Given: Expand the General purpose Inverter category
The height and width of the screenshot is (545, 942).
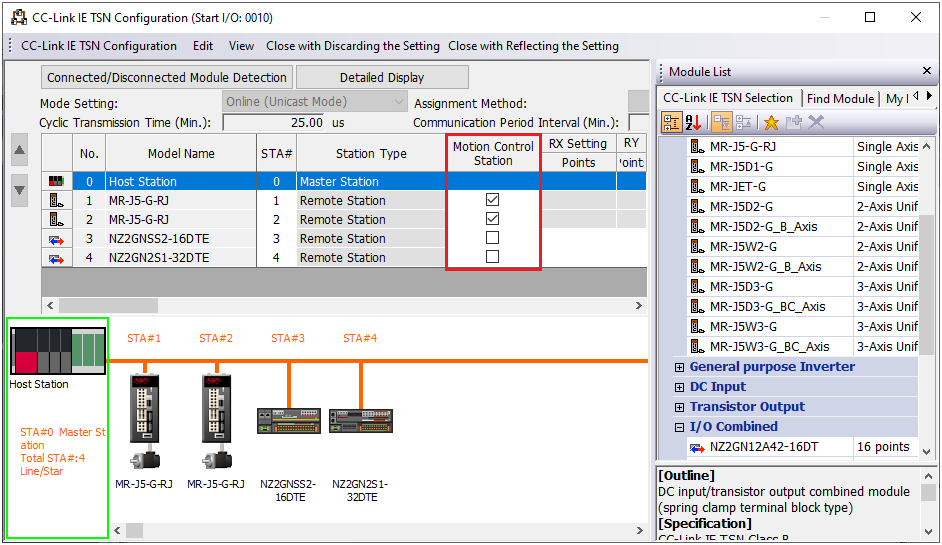Looking at the screenshot, I should coord(679,367).
